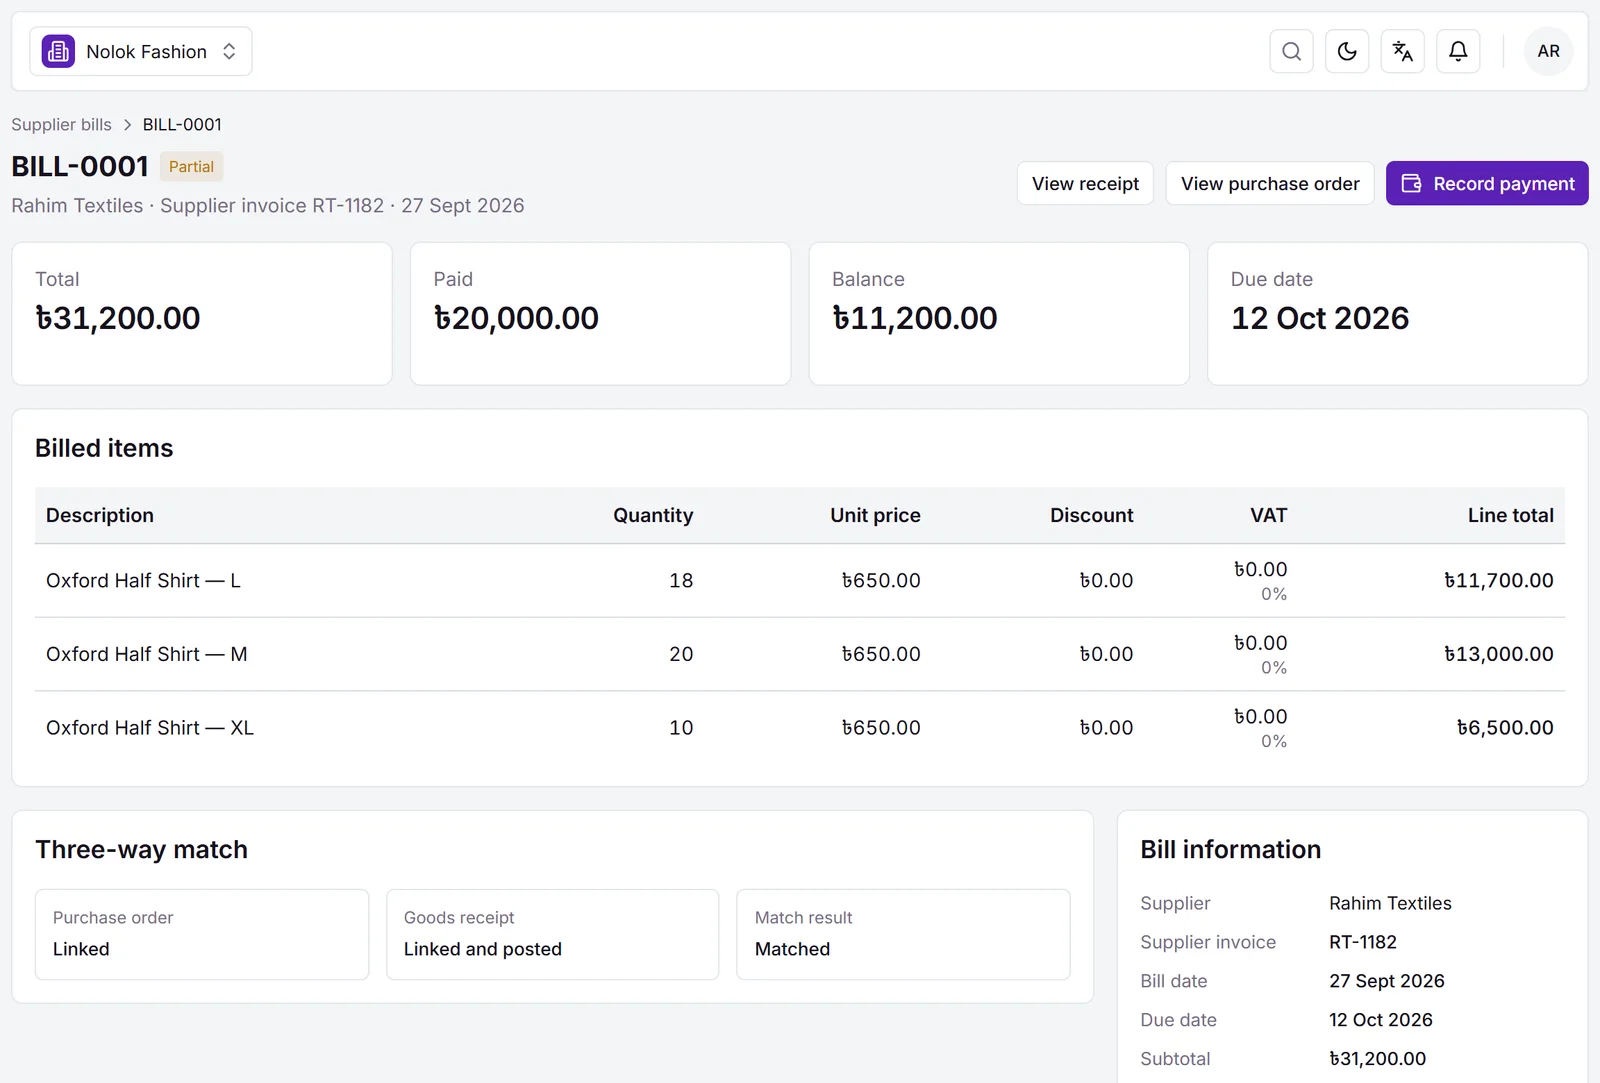Open the AR user avatar menu
The height and width of the screenshot is (1083, 1600).
coord(1548,51)
